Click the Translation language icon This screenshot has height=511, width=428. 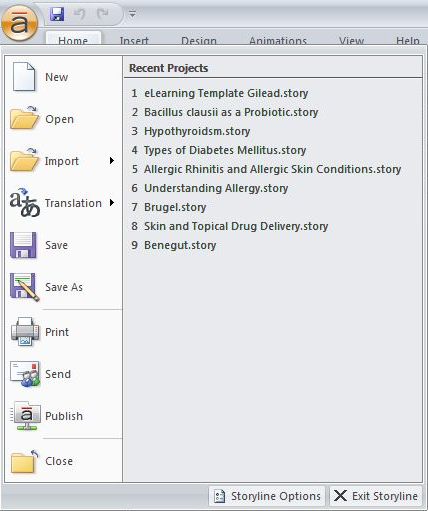[x=25, y=203]
